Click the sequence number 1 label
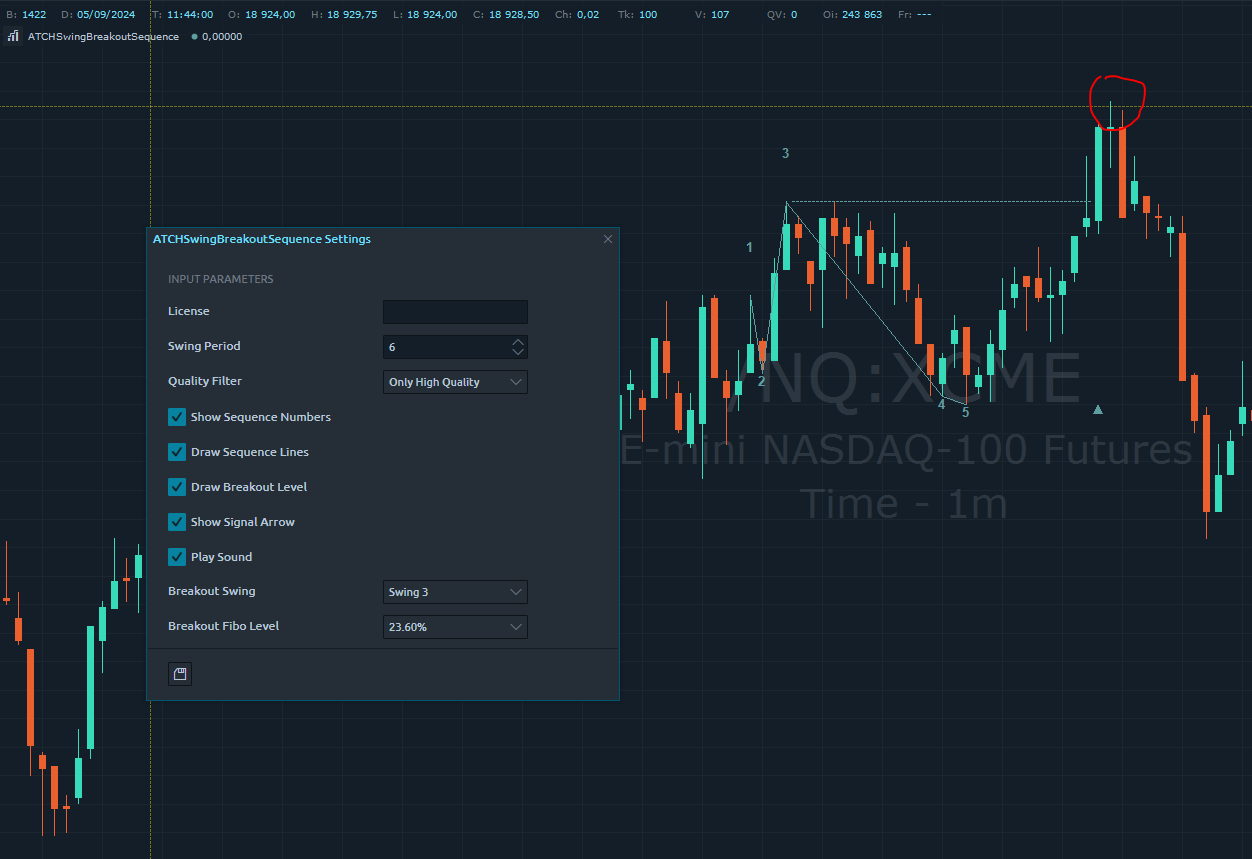 point(749,247)
